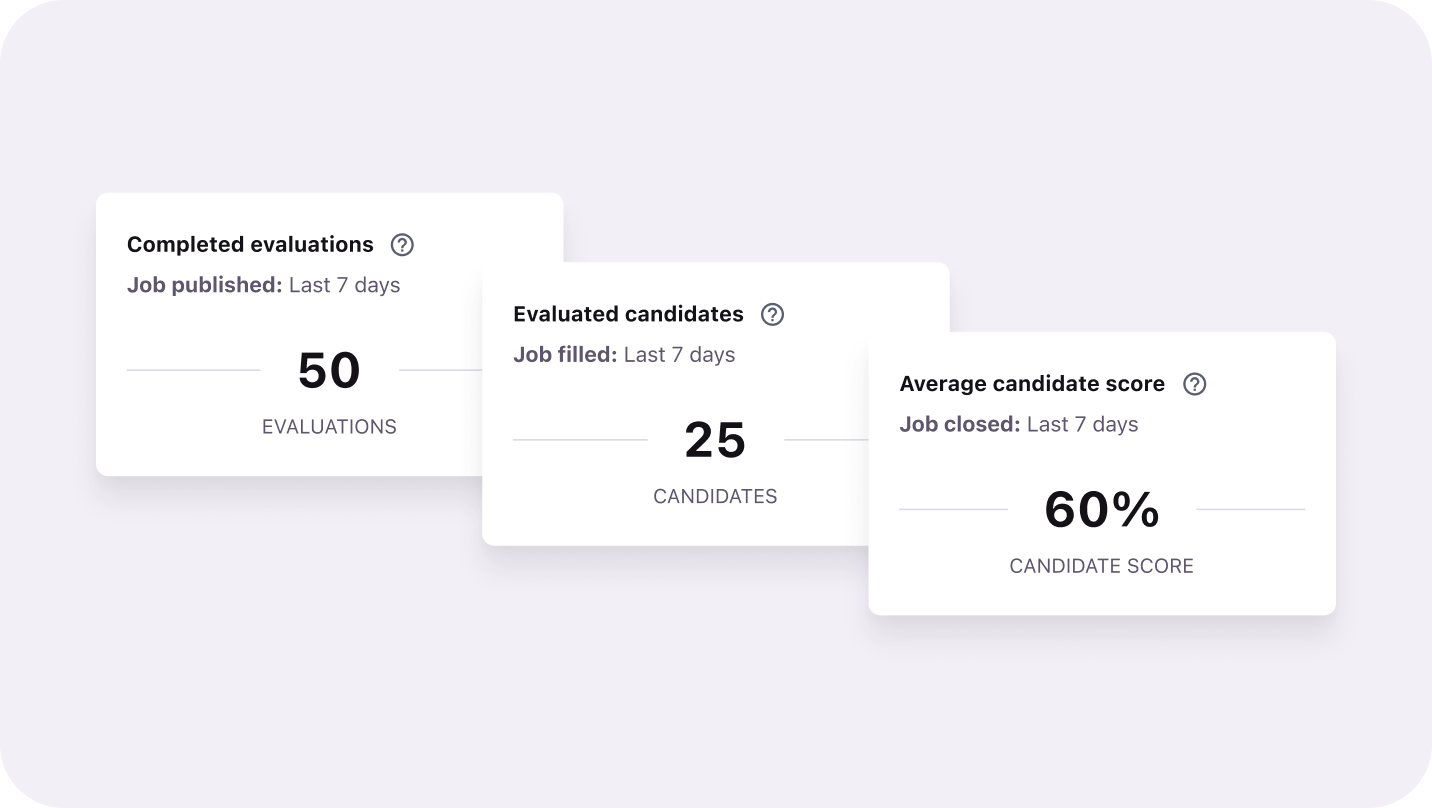Show help for Average candidate score
The image size is (1432, 808).
tap(1195, 384)
